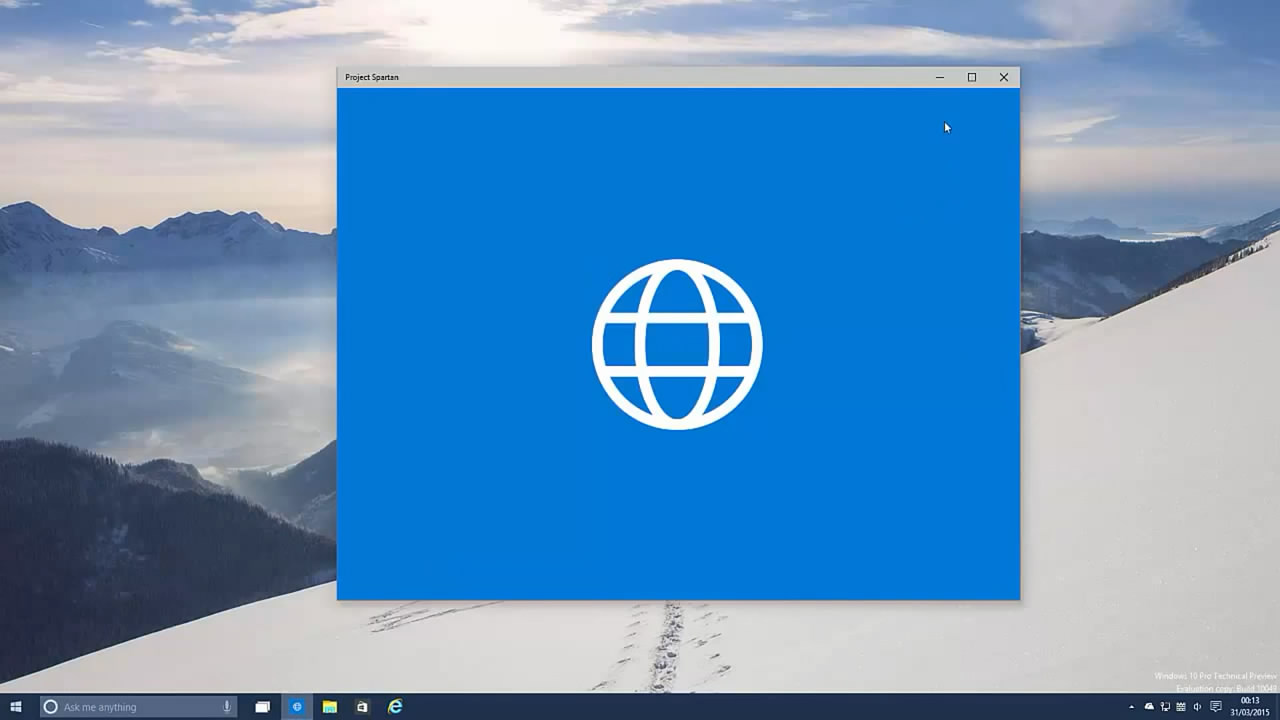The width and height of the screenshot is (1280, 720).
Task: Toggle Spartan taskbar button to foreground
Action: click(297, 707)
